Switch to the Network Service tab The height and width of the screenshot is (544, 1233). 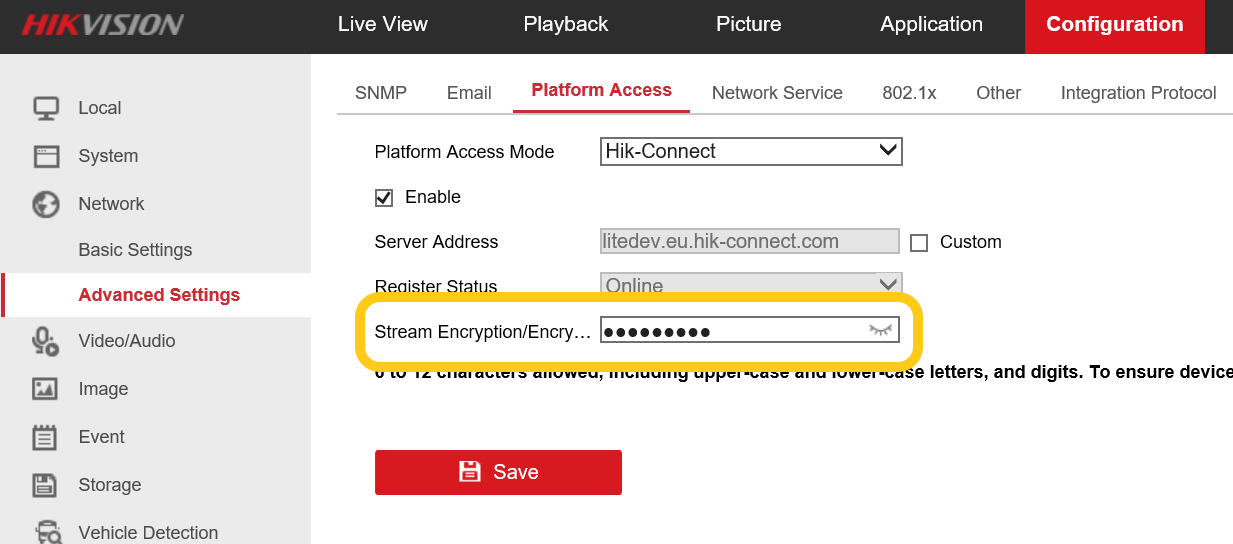click(777, 93)
